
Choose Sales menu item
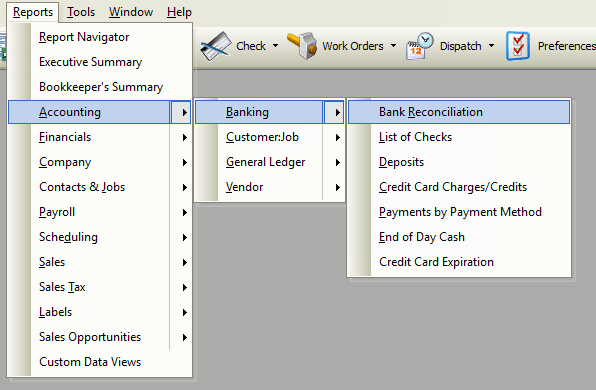click(100, 262)
